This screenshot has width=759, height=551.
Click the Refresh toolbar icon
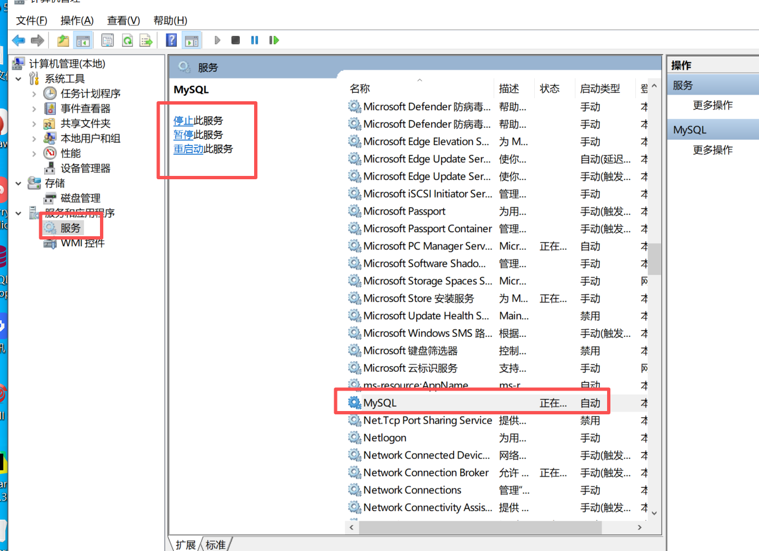coord(127,41)
